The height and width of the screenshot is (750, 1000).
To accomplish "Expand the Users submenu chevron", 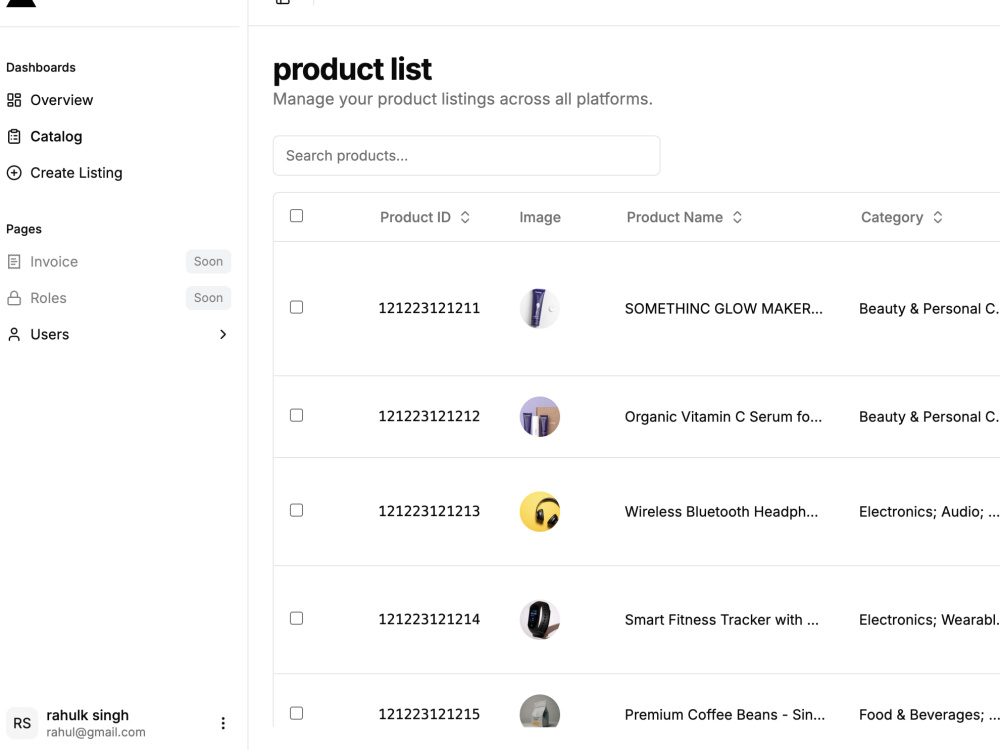I will [x=223, y=334].
